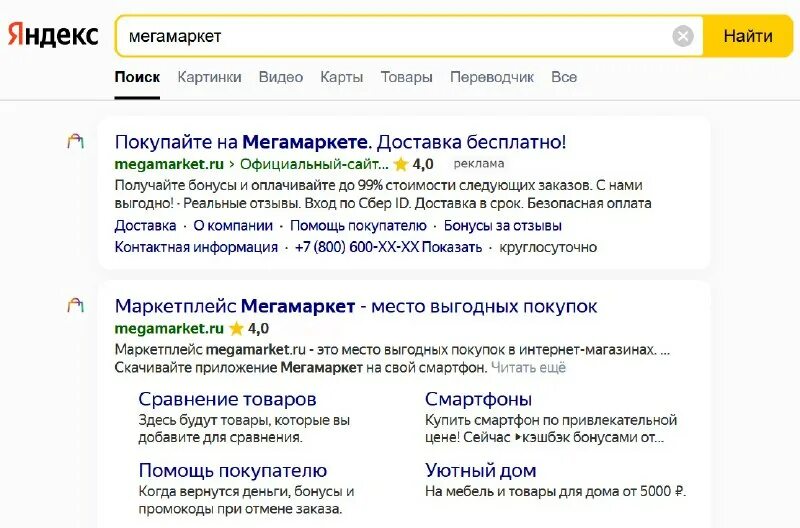The height and width of the screenshot is (528, 800).
Task: Open the Контактная информация link
Action: point(196,247)
